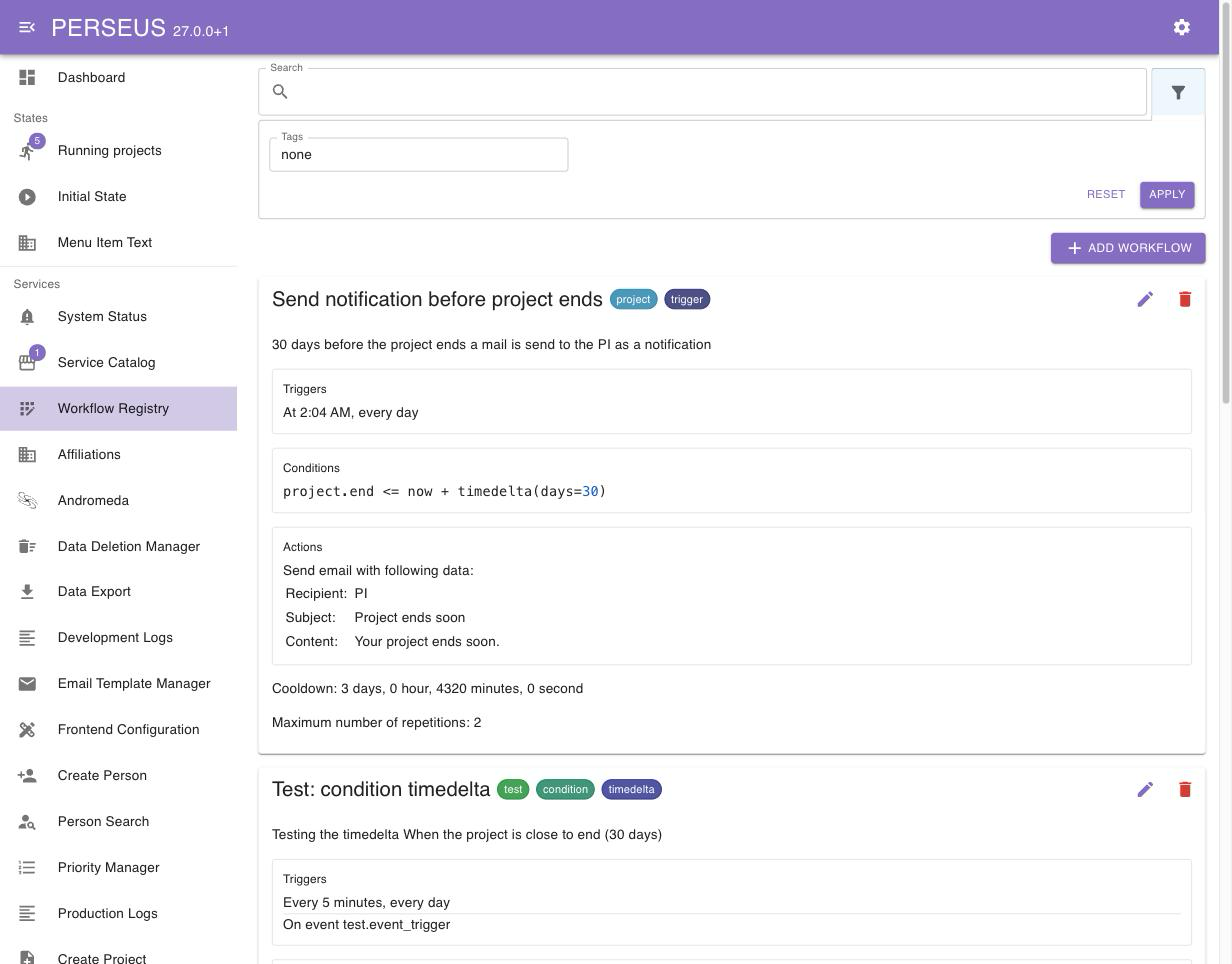
Task: Focus the Search input field
Action: (x=702, y=92)
